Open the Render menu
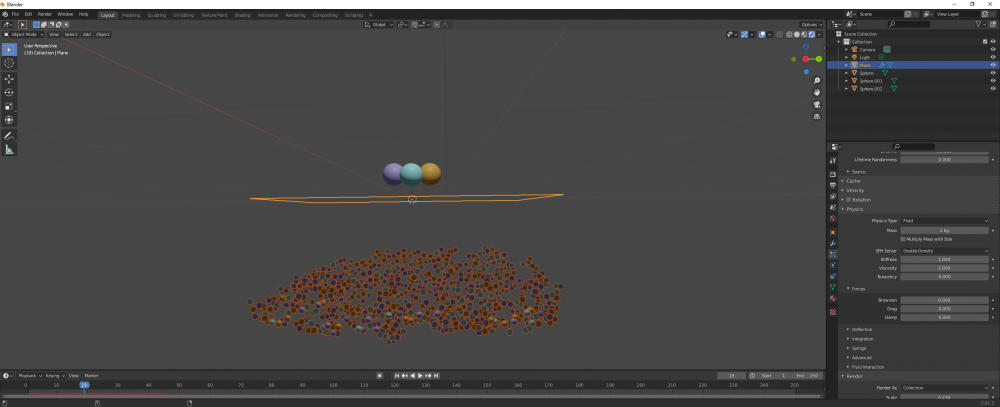This screenshot has width=1000, height=407. (44, 15)
